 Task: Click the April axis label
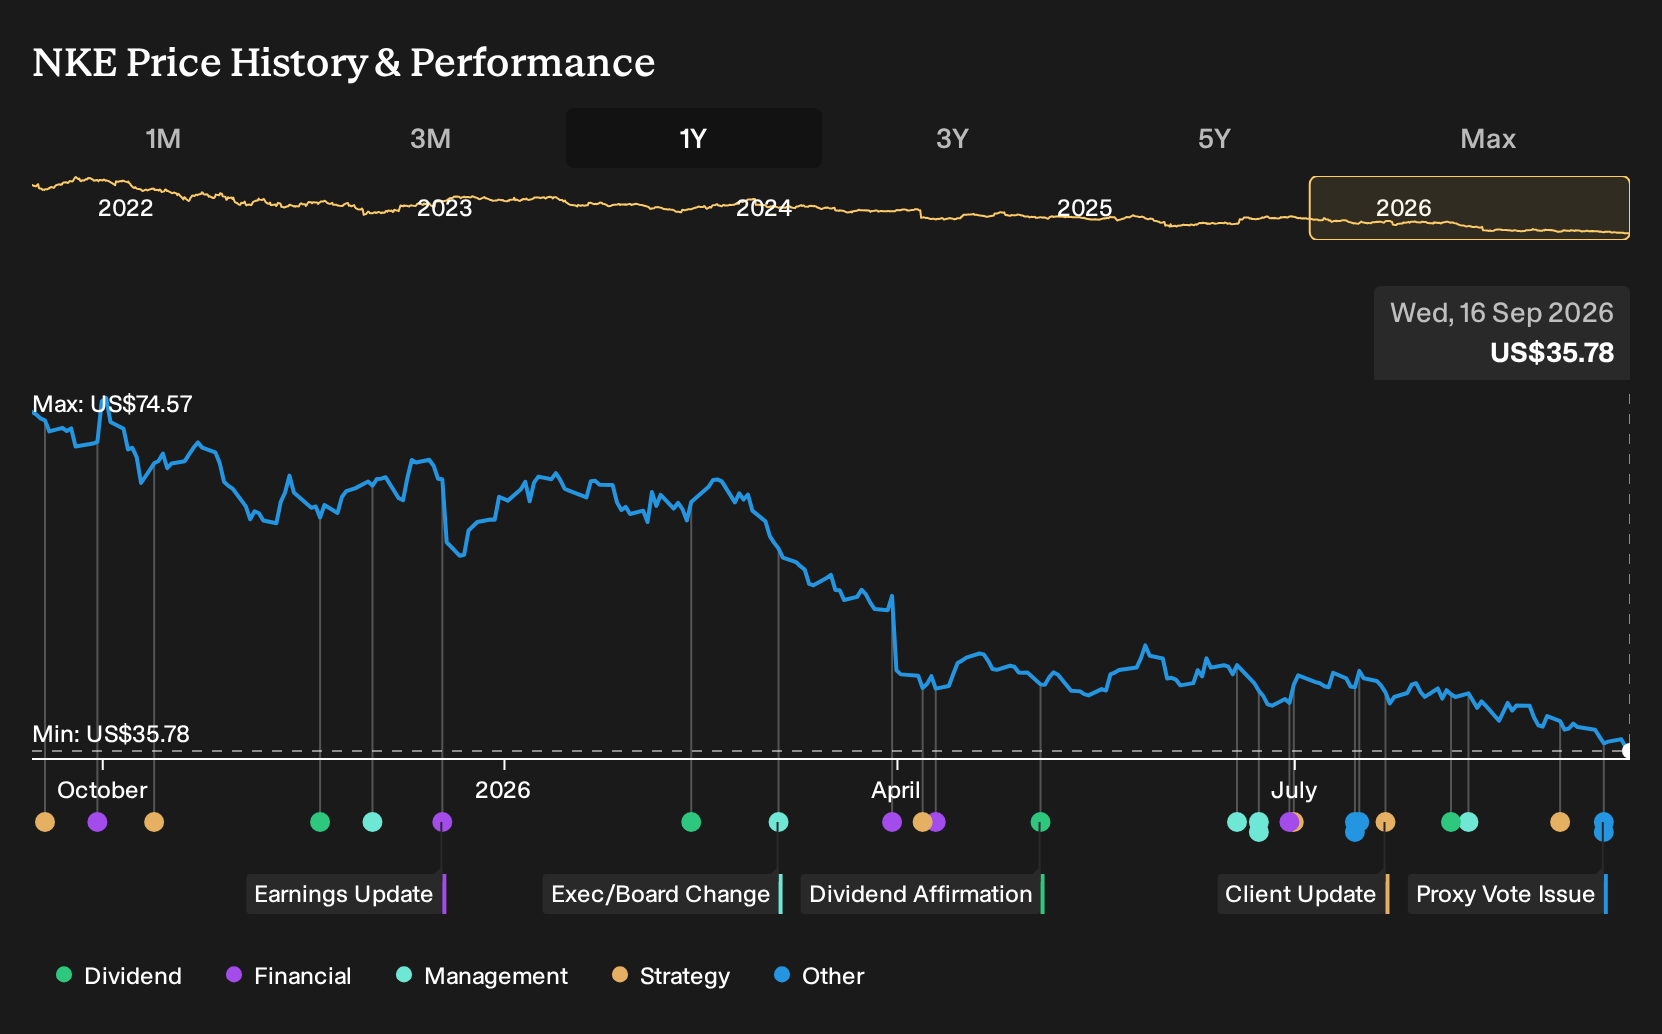896,790
